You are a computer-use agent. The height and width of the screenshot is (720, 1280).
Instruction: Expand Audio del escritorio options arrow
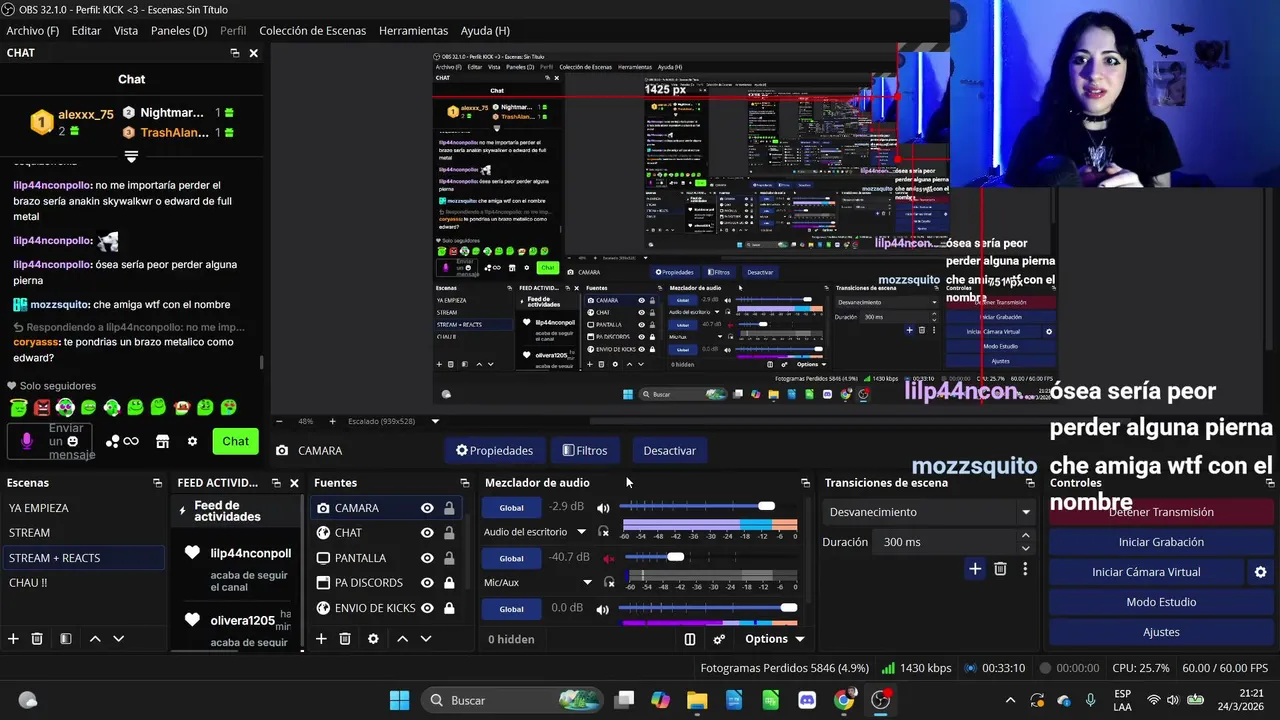click(x=581, y=532)
